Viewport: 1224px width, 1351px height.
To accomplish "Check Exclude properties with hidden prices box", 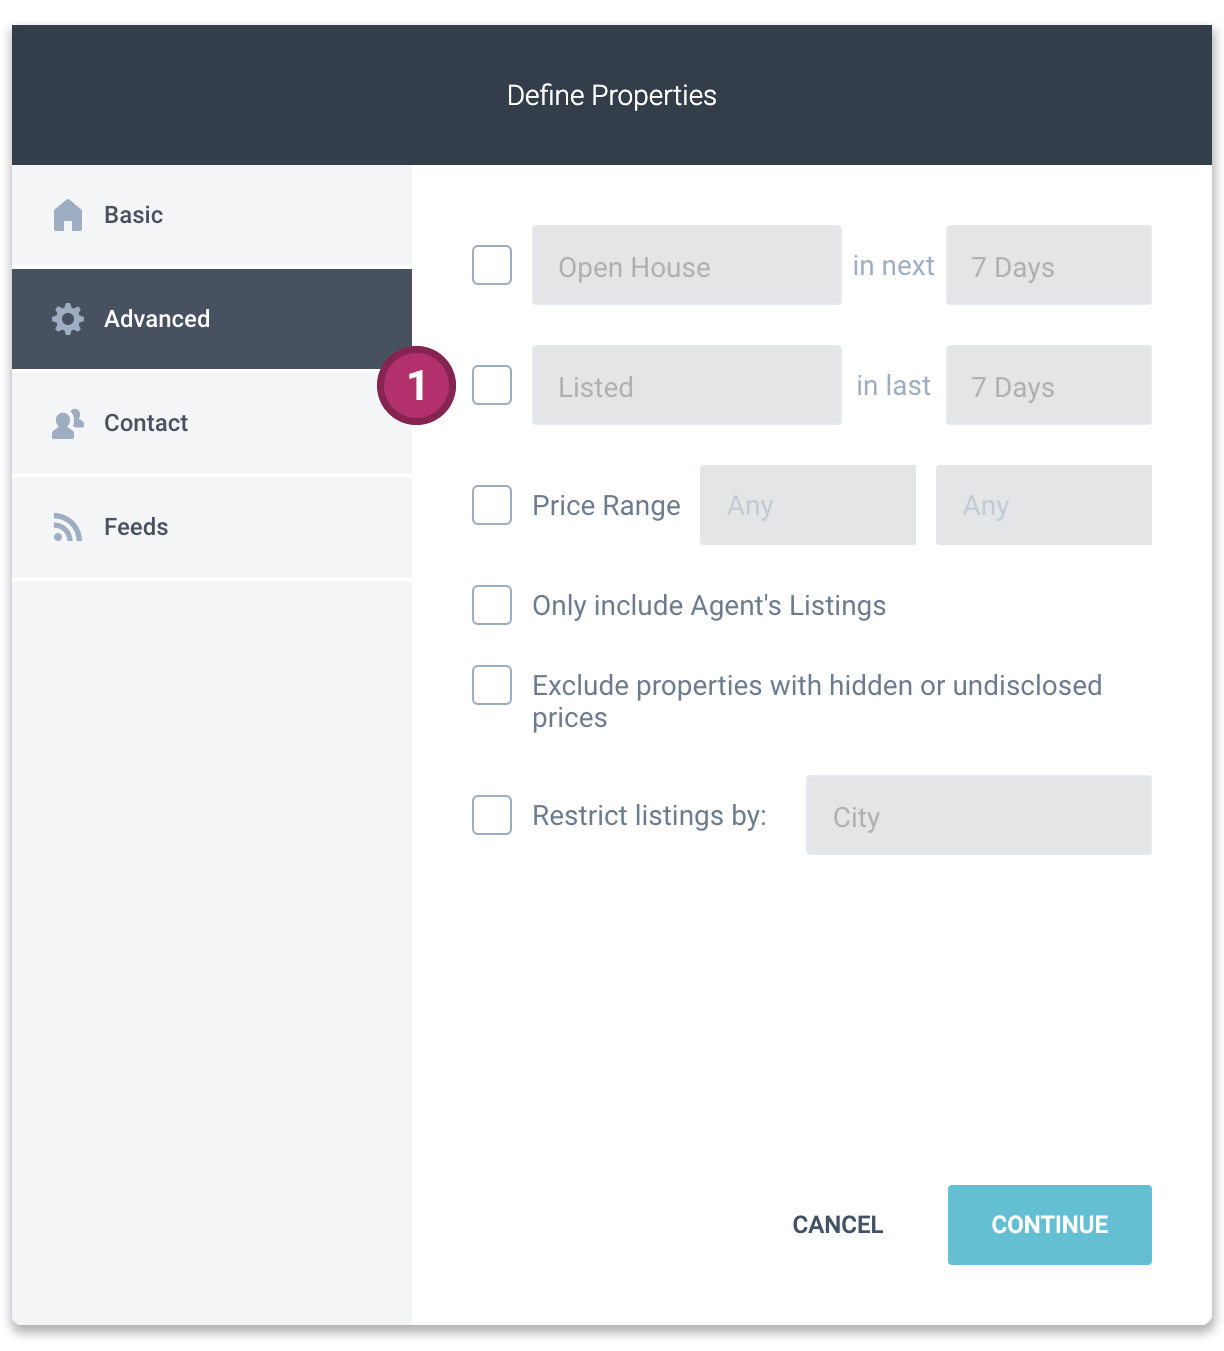I will click(x=492, y=685).
